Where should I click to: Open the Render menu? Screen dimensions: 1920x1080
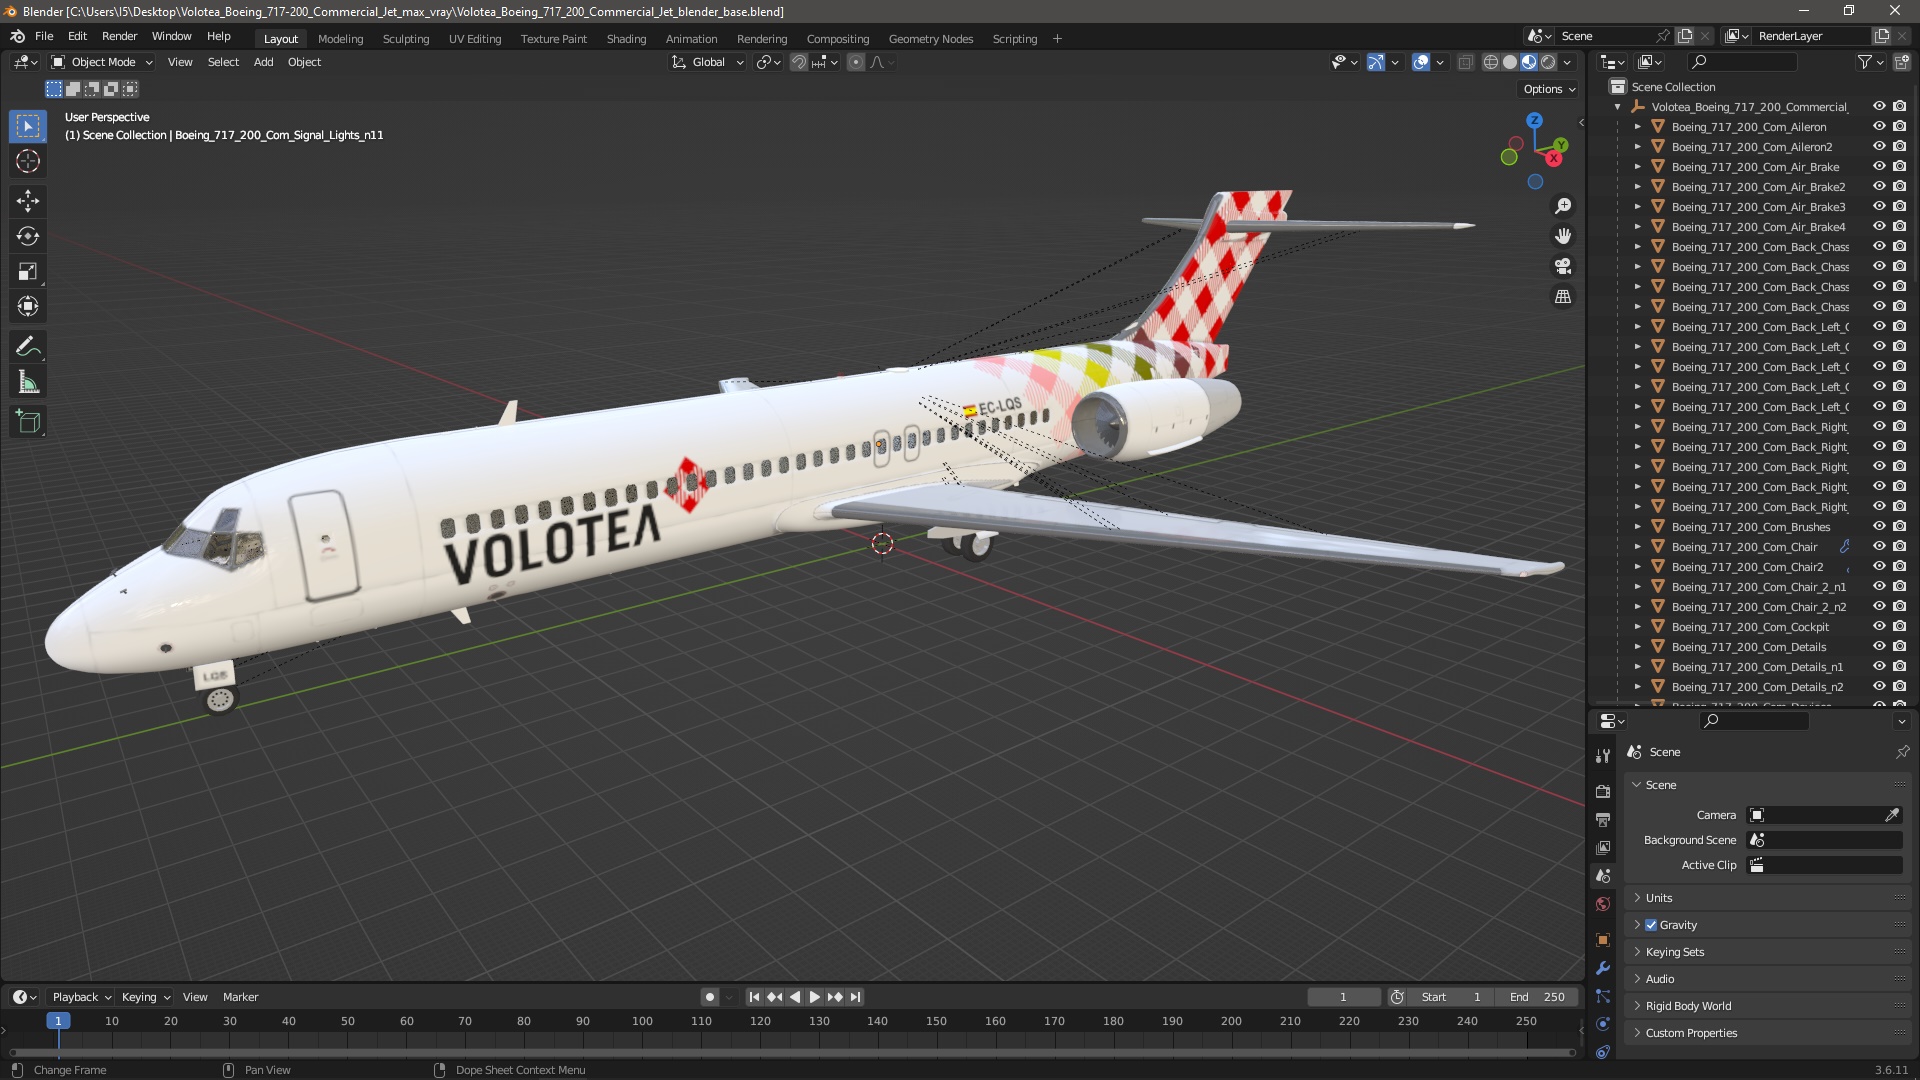119,36
